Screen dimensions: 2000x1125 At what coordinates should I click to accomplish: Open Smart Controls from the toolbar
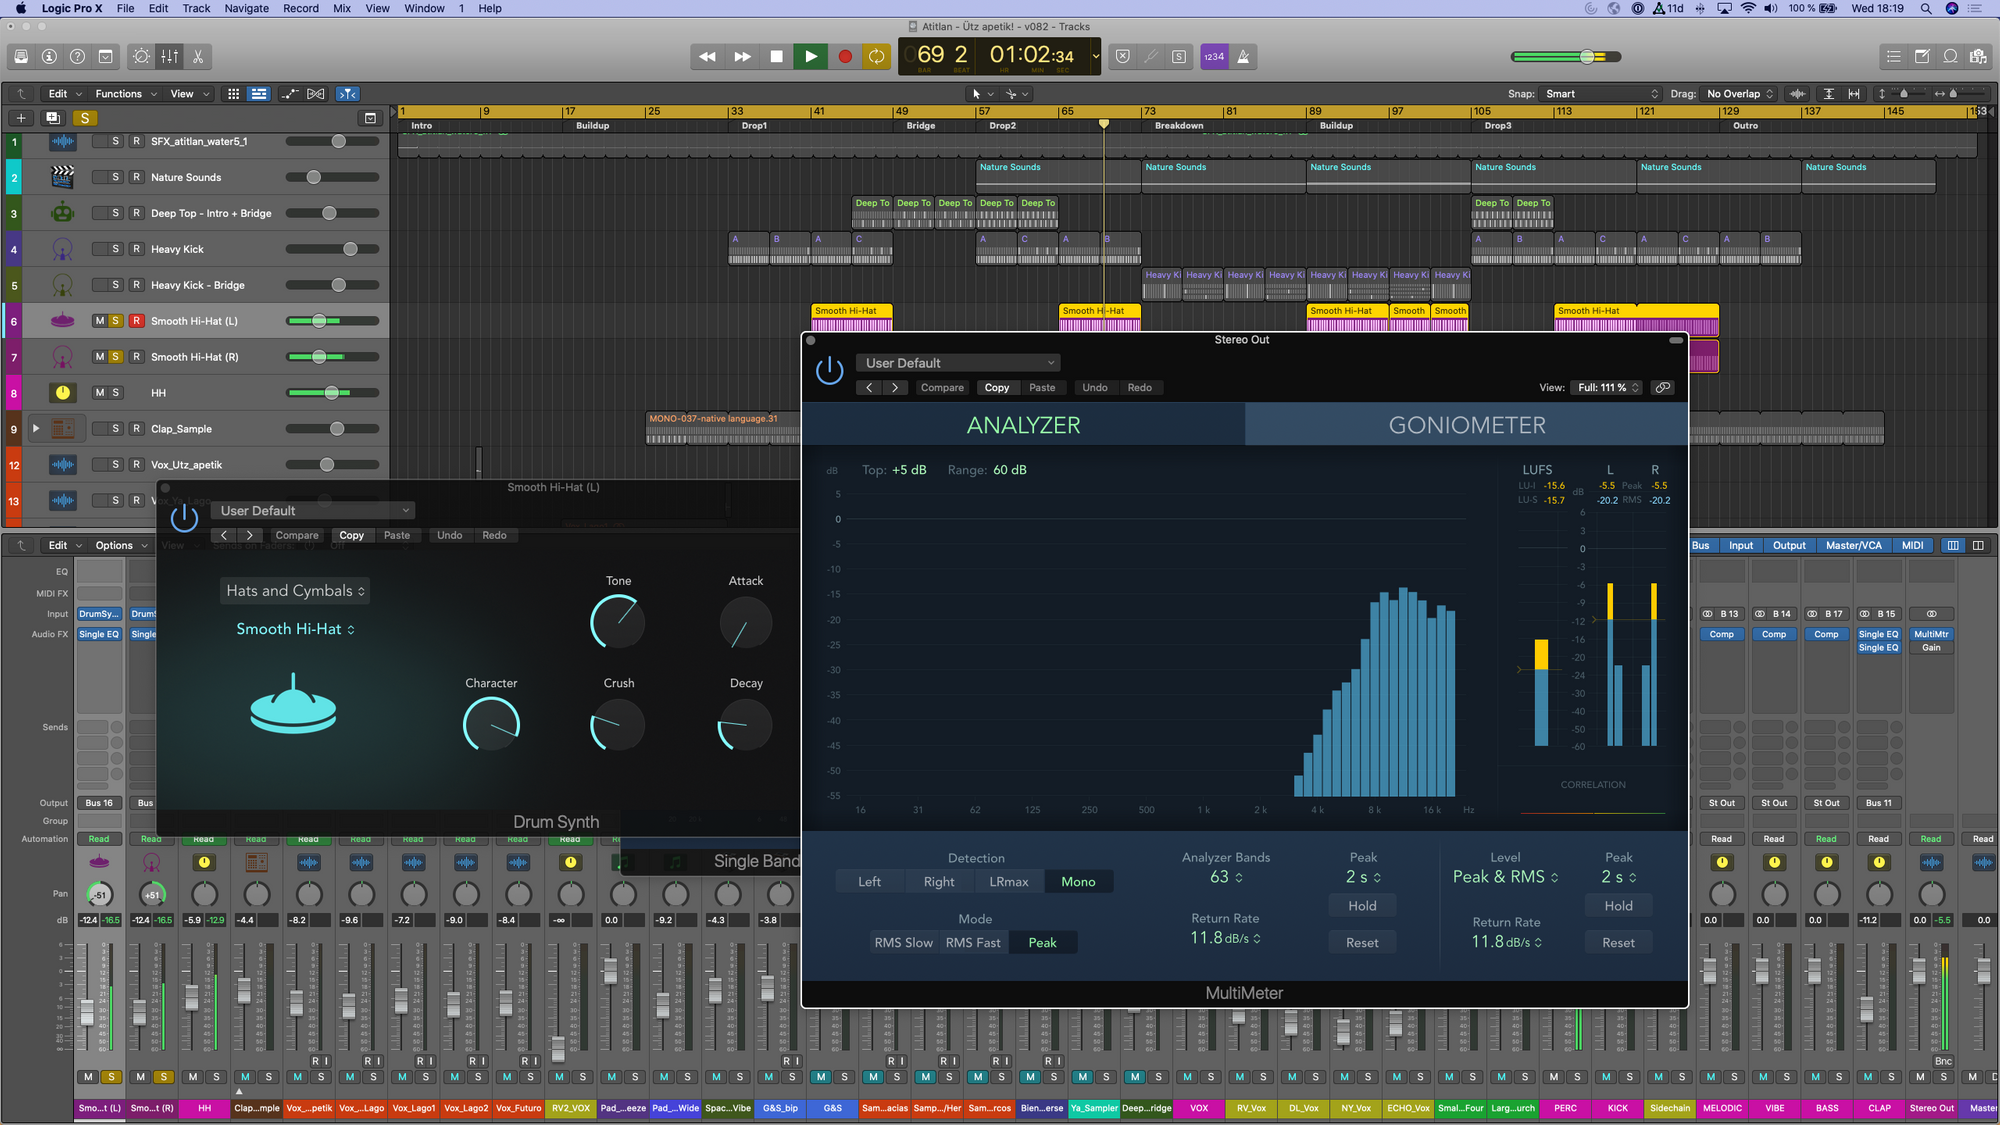tap(142, 57)
